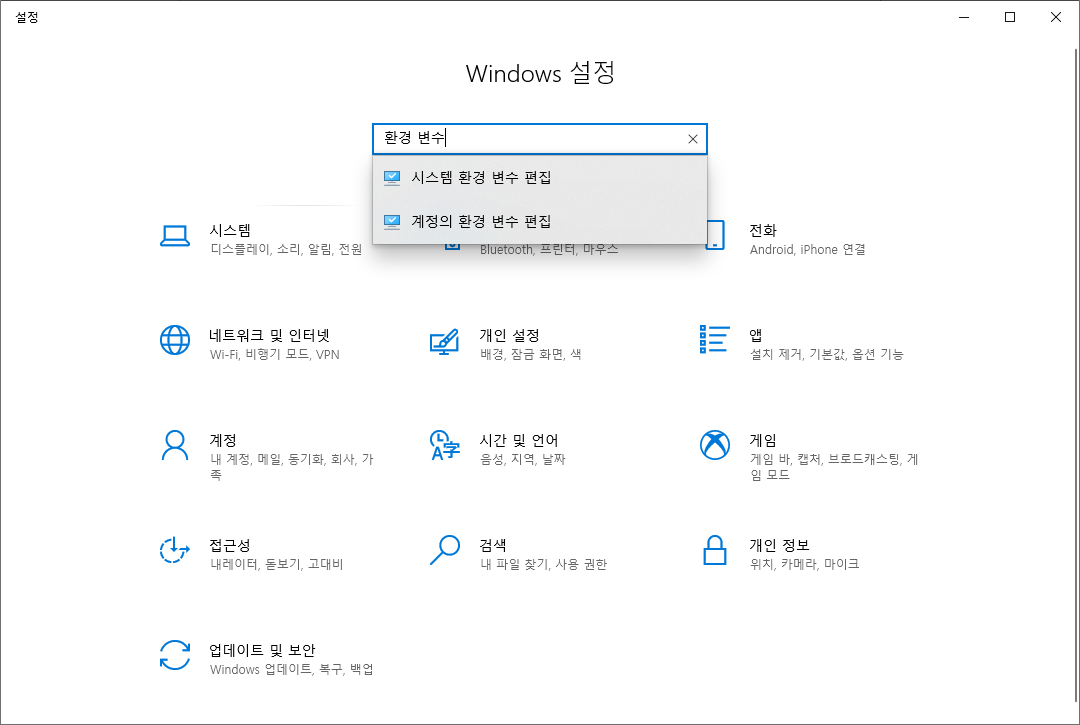This screenshot has width=1080, height=725.
Task: Click text Windows 업데이트, 복구, 백업
Action: tap(292, 669)
